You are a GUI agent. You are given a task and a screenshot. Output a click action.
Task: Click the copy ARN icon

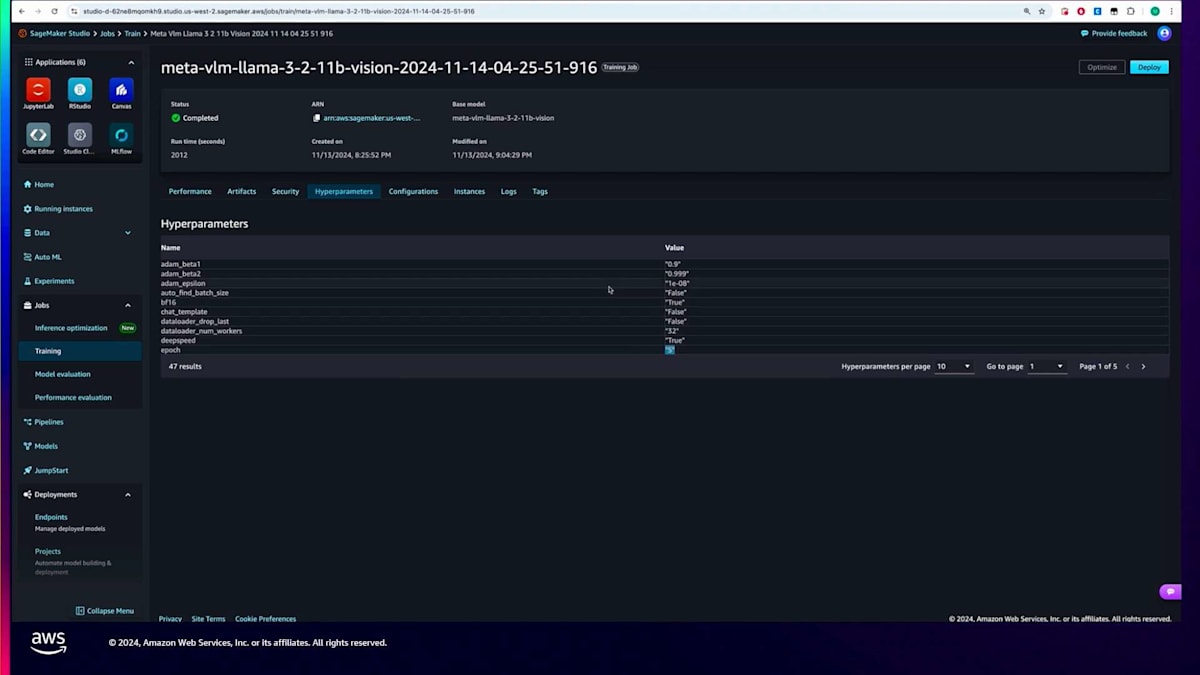pyautogui.click(x=316, y=118)
